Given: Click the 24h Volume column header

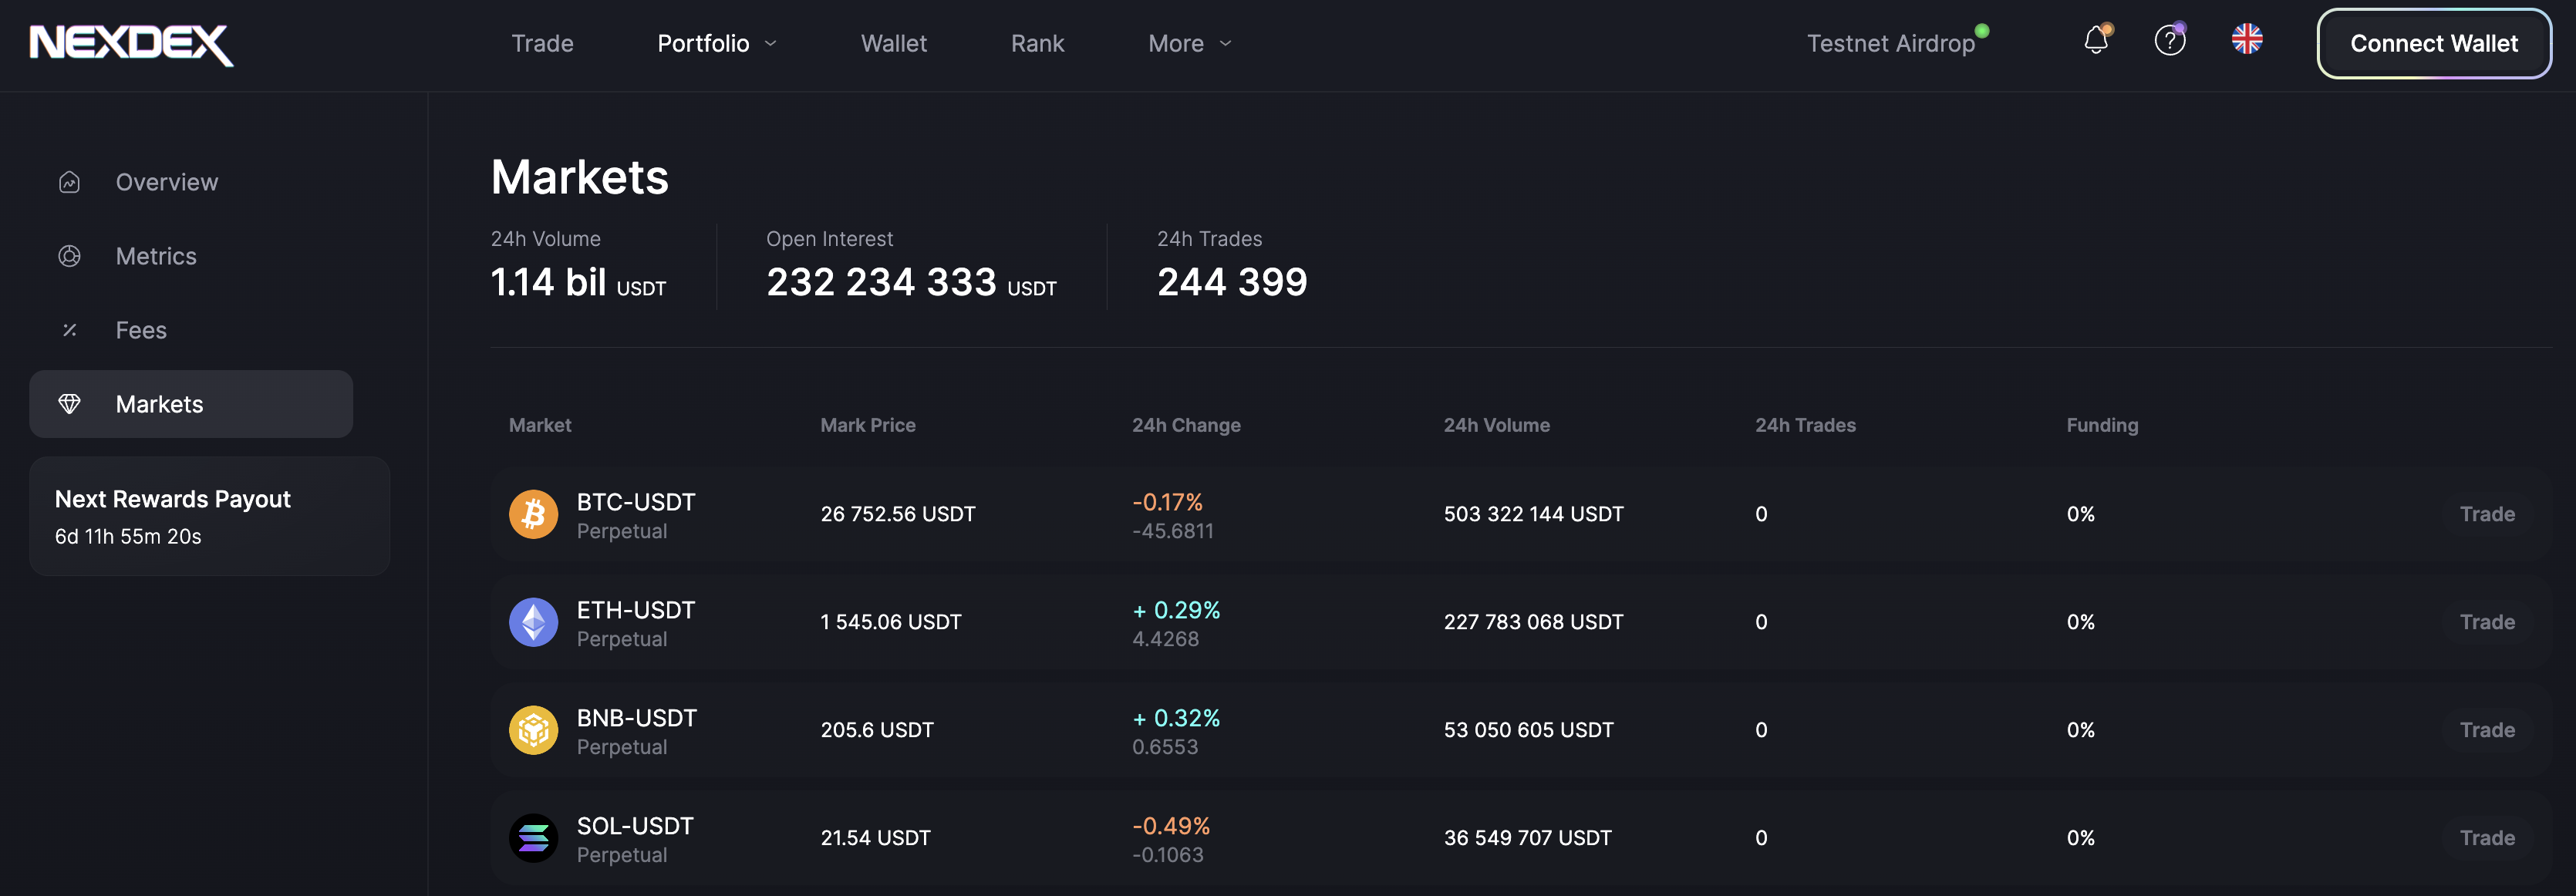Looking at the screenshot, I should coord(1496,425).
